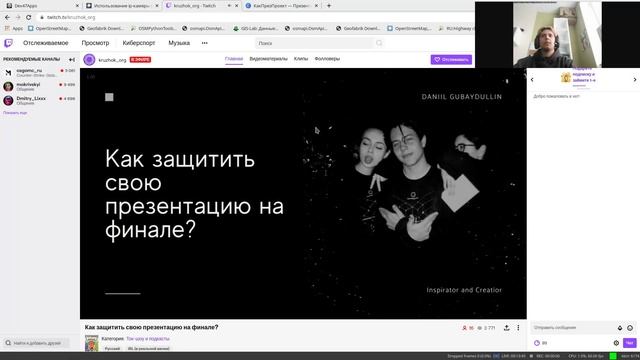
Task: Go to Киберспорт section
Action: click(139, 43)
